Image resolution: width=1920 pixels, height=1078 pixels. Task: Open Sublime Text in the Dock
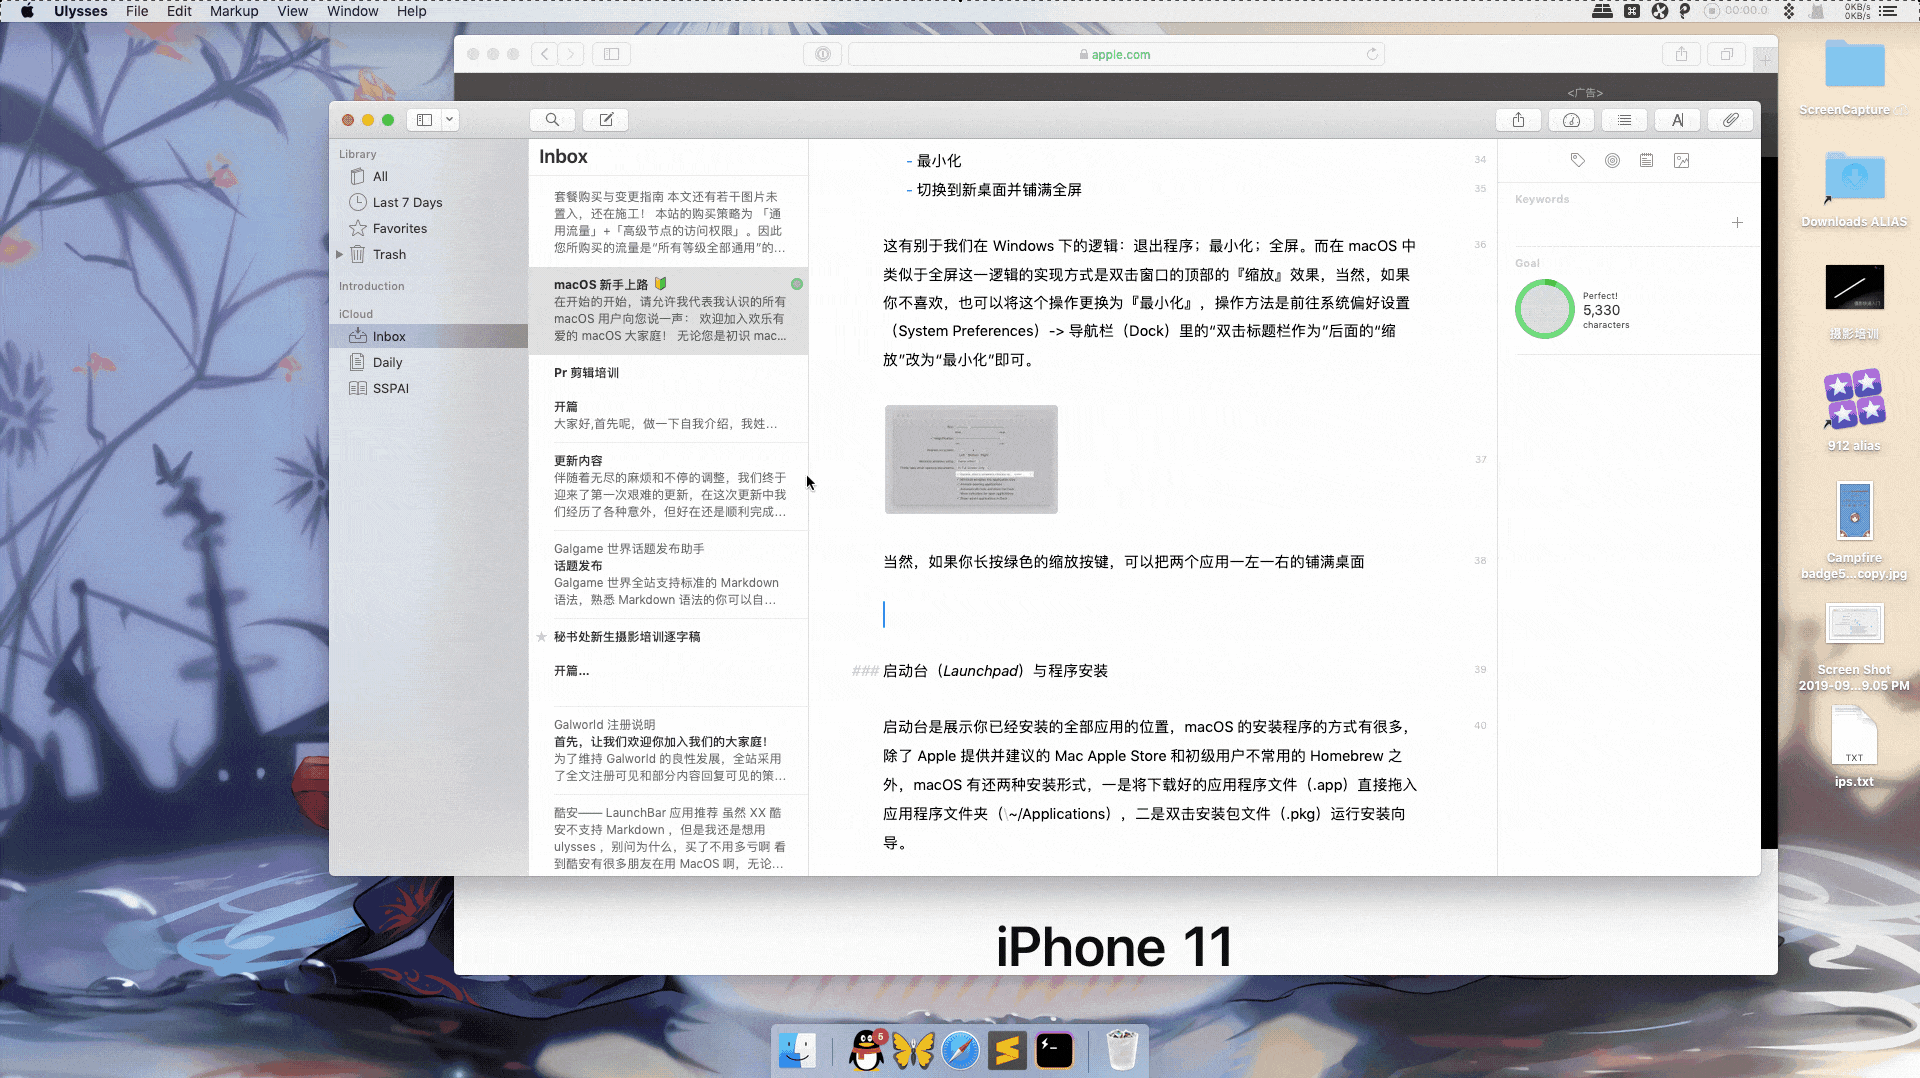point(1007,1050)
